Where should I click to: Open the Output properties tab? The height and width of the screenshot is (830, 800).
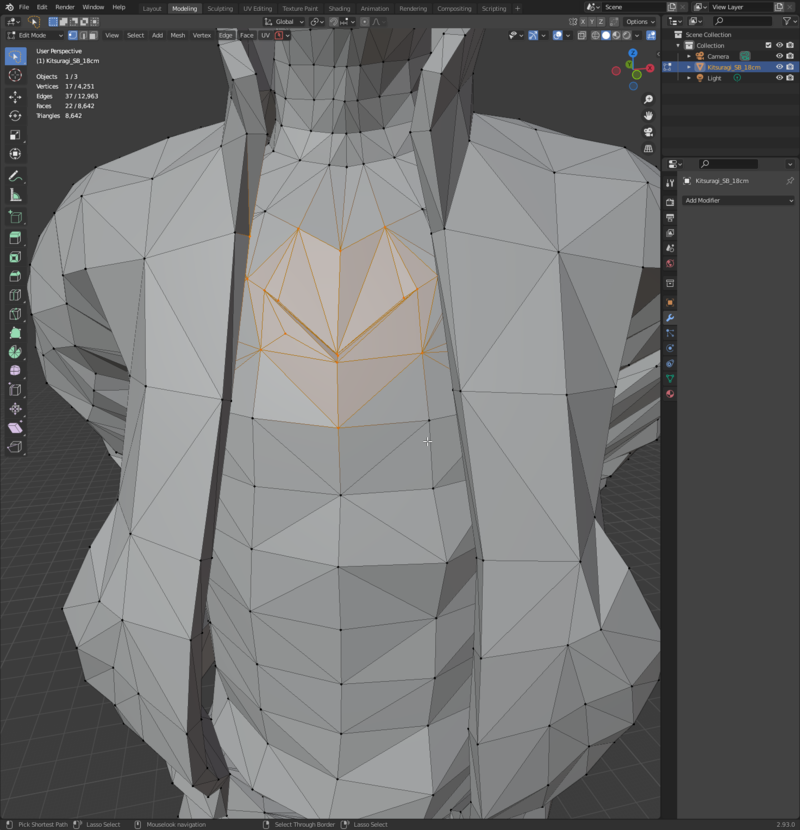(x=670, y=218)
